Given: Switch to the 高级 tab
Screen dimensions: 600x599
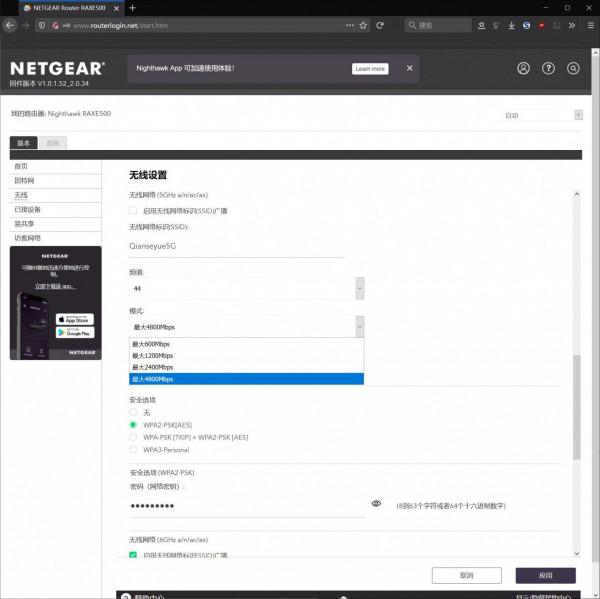Looking at the screenshot, I should (x=53, y=143).
